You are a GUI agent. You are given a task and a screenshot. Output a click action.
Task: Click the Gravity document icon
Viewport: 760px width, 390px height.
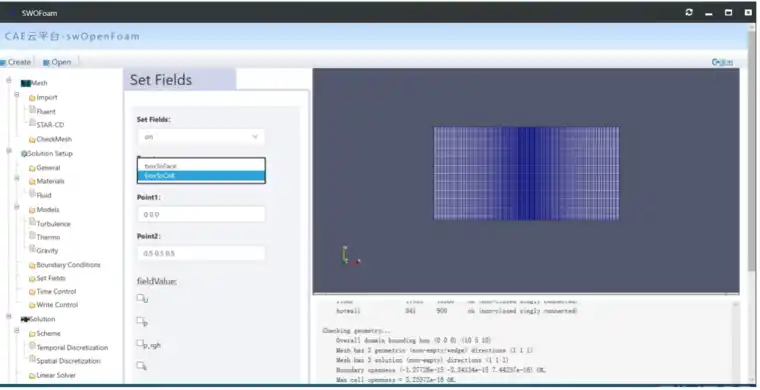pos(32,249)
